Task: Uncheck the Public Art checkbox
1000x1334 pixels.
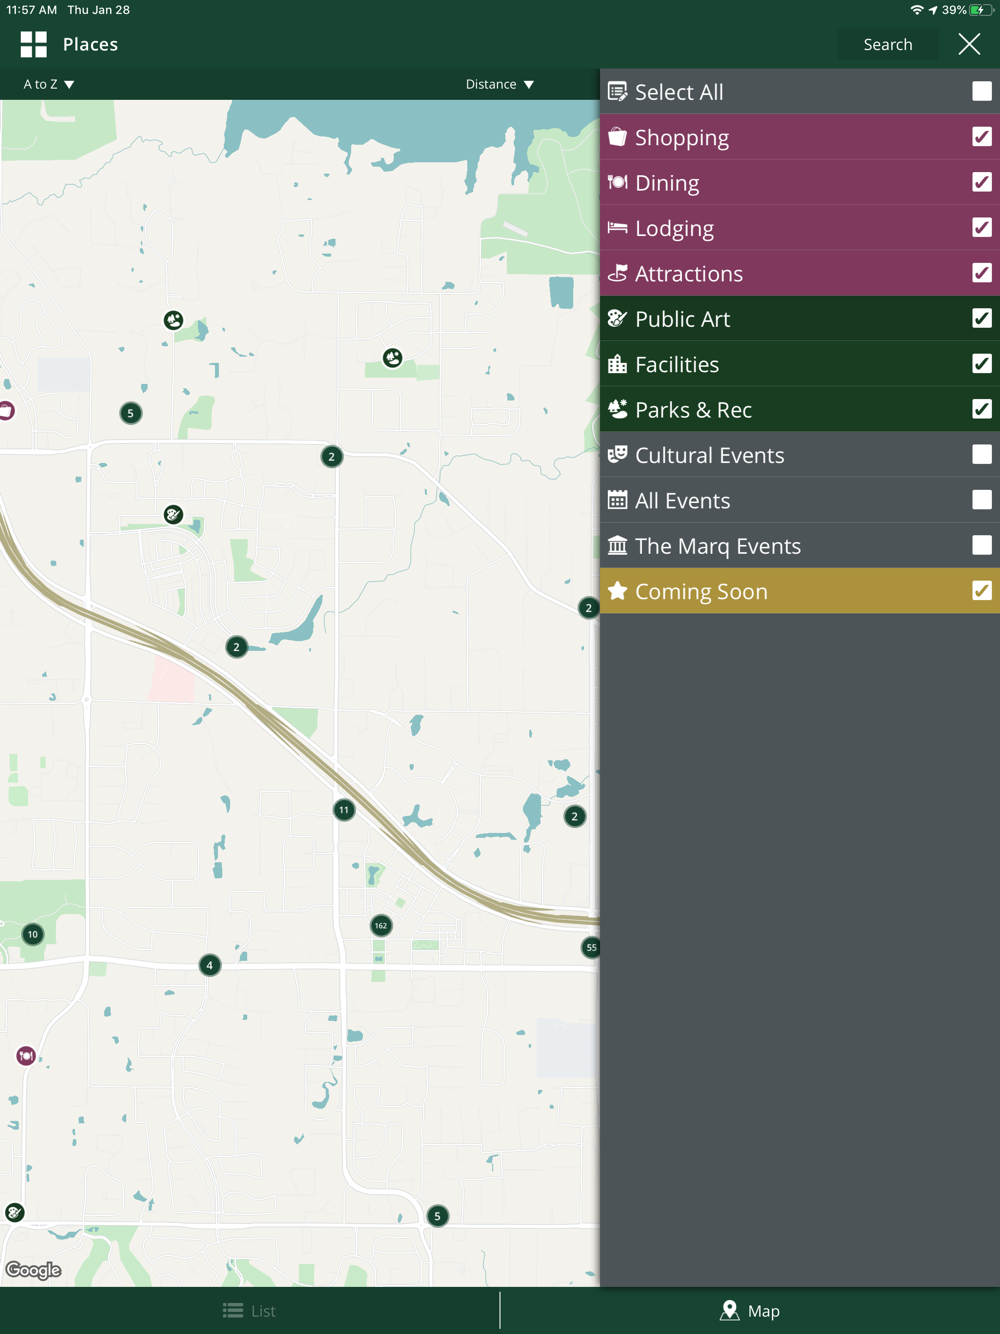Action: tap(982, 318)
